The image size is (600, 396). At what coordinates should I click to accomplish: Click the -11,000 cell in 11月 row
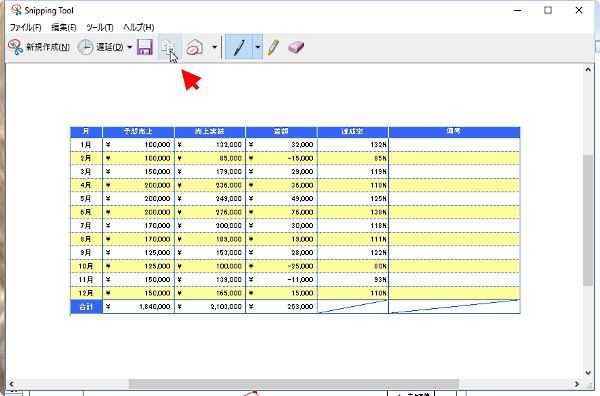(x=282, y=280)
